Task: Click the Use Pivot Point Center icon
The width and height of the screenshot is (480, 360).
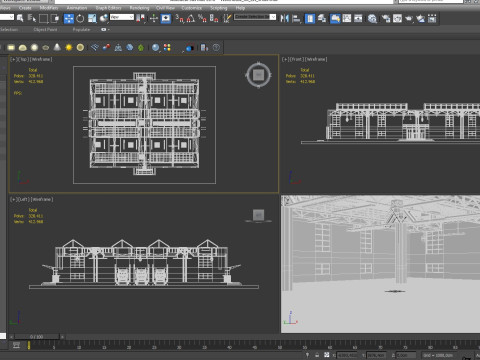Action: [x=140, y=18]
